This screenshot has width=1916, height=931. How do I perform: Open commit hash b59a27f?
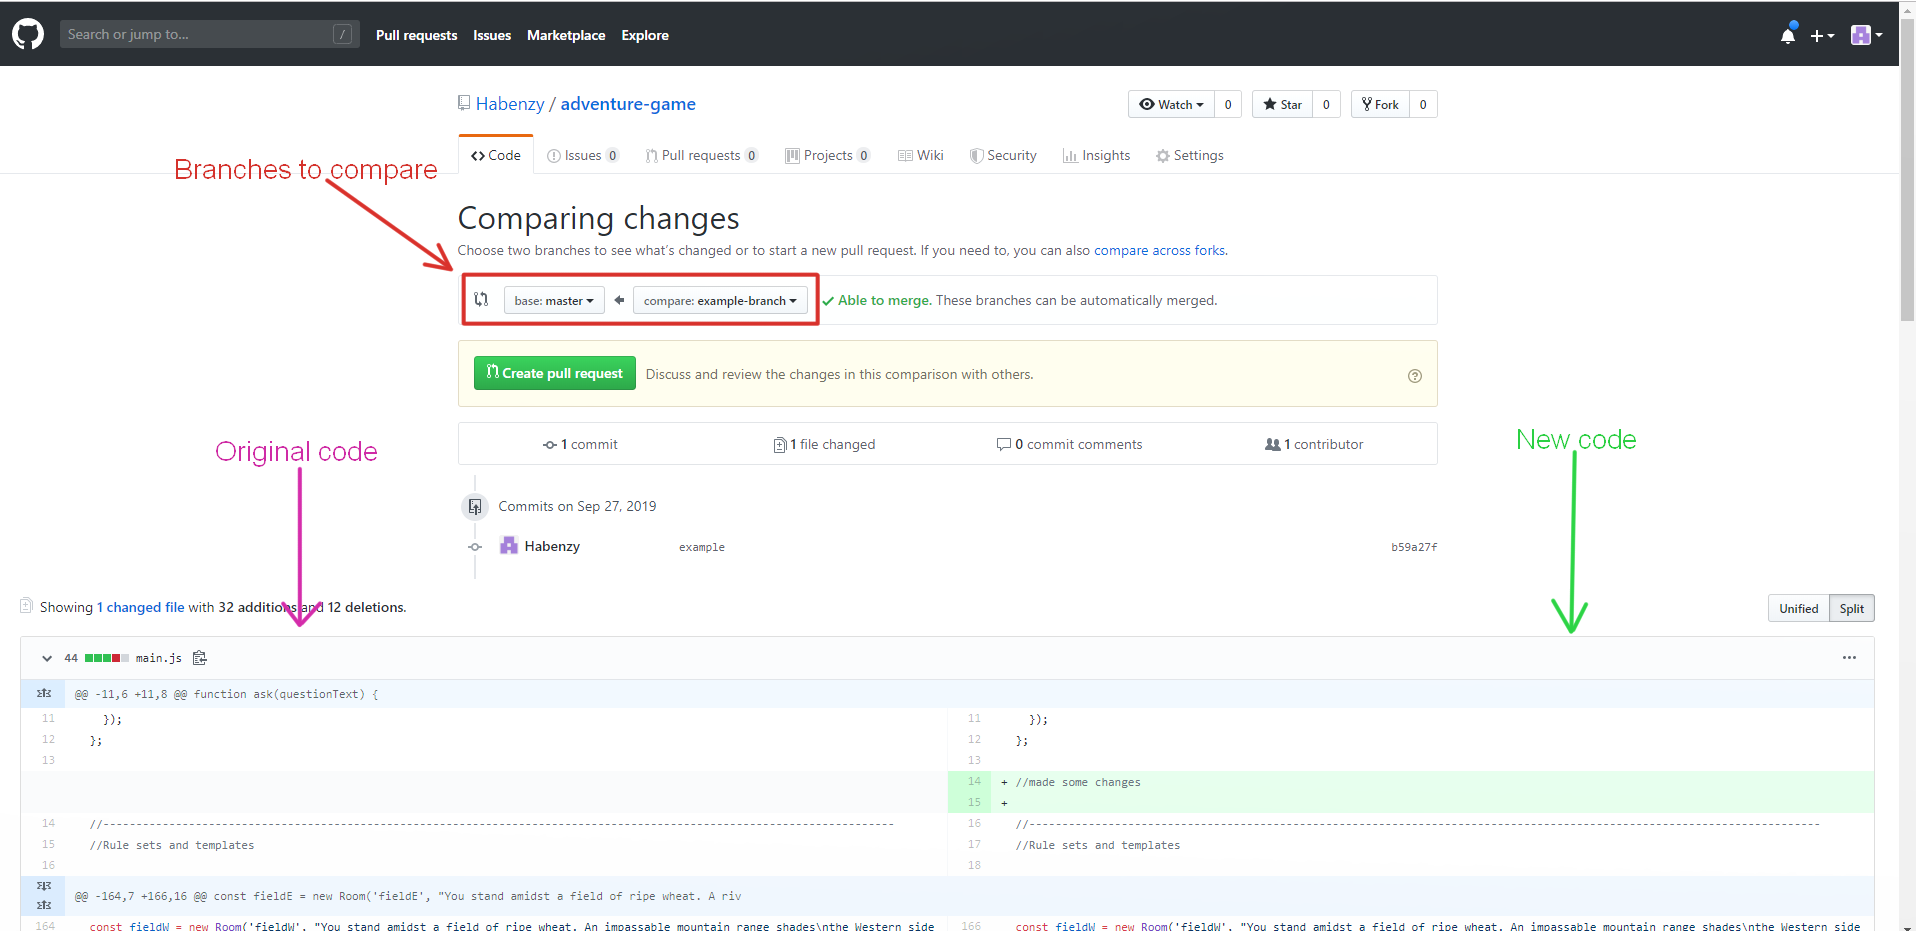pyautogui.click(x=1414, y=547)
